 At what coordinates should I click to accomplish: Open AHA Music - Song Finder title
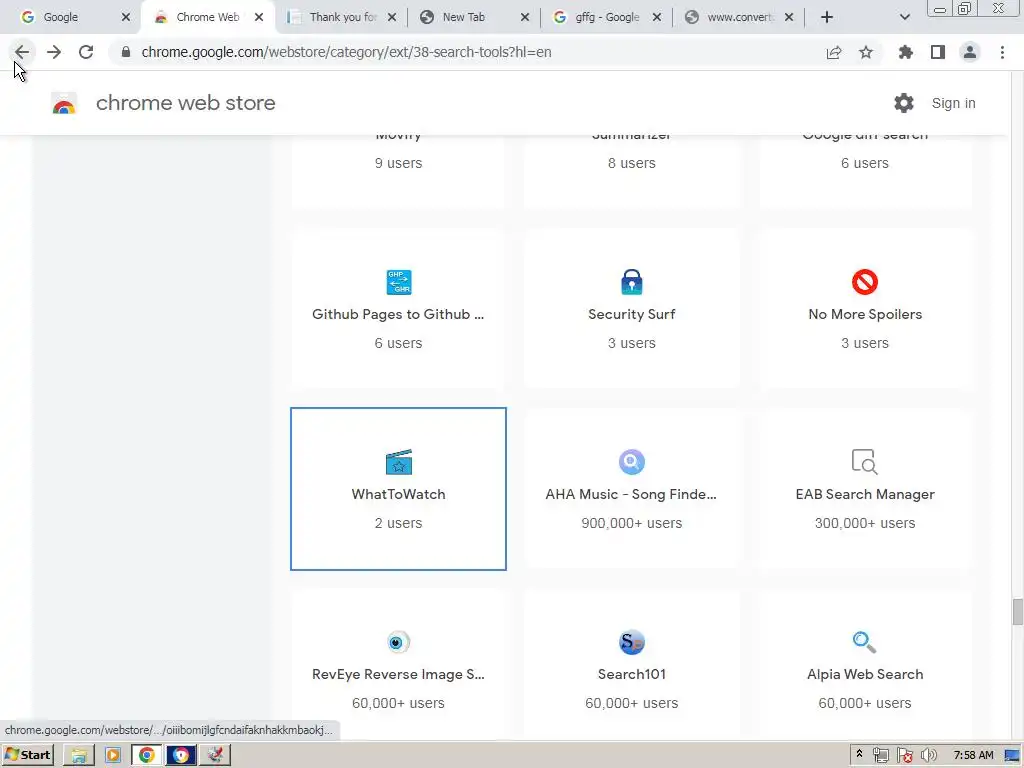coord(632,494)
